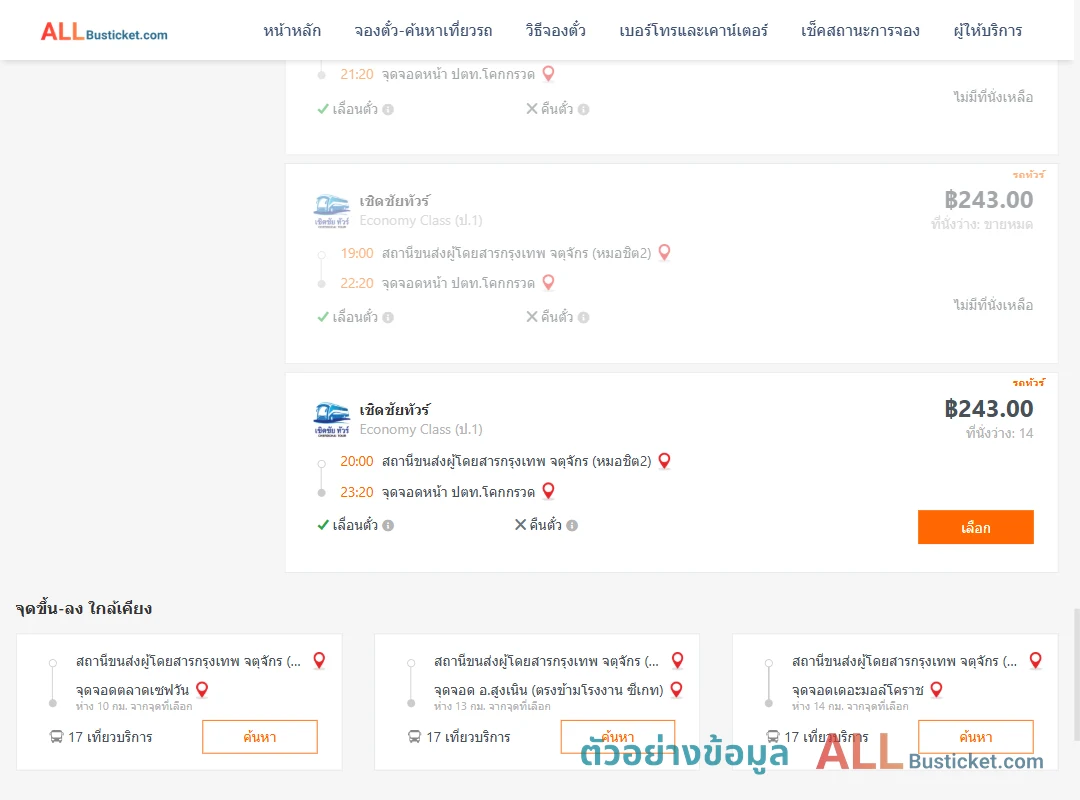Click info icon next to เลื่อนตั๋ว in 21:20 trip
The image size is (1080, 800).
[x=388, y=109]
